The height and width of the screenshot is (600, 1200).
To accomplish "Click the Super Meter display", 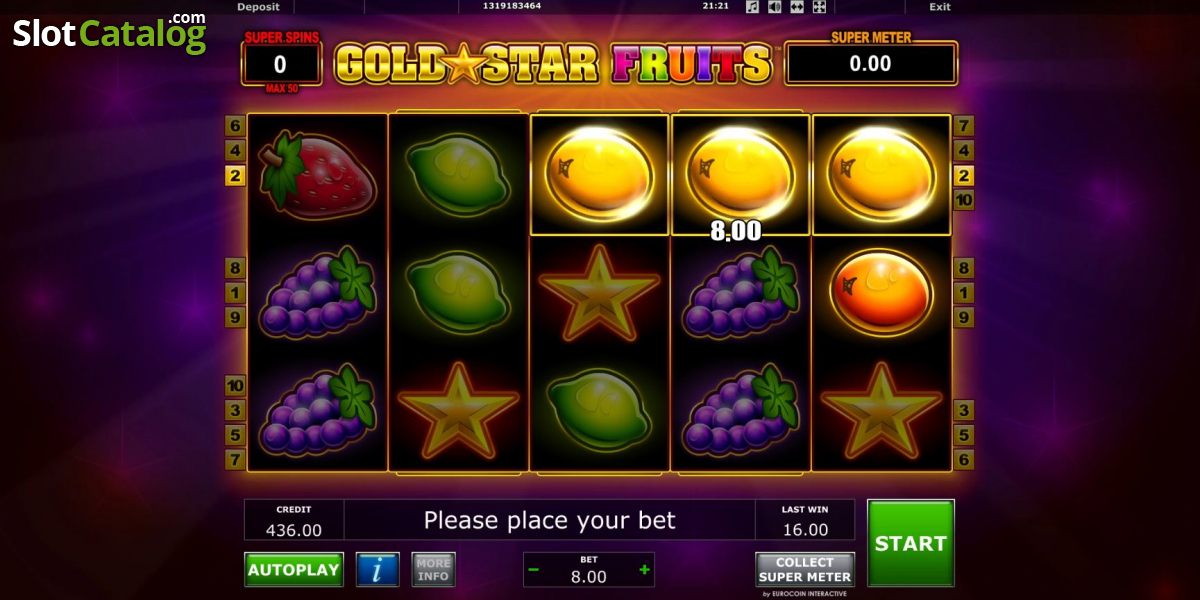I will click(x=871, y=64).
